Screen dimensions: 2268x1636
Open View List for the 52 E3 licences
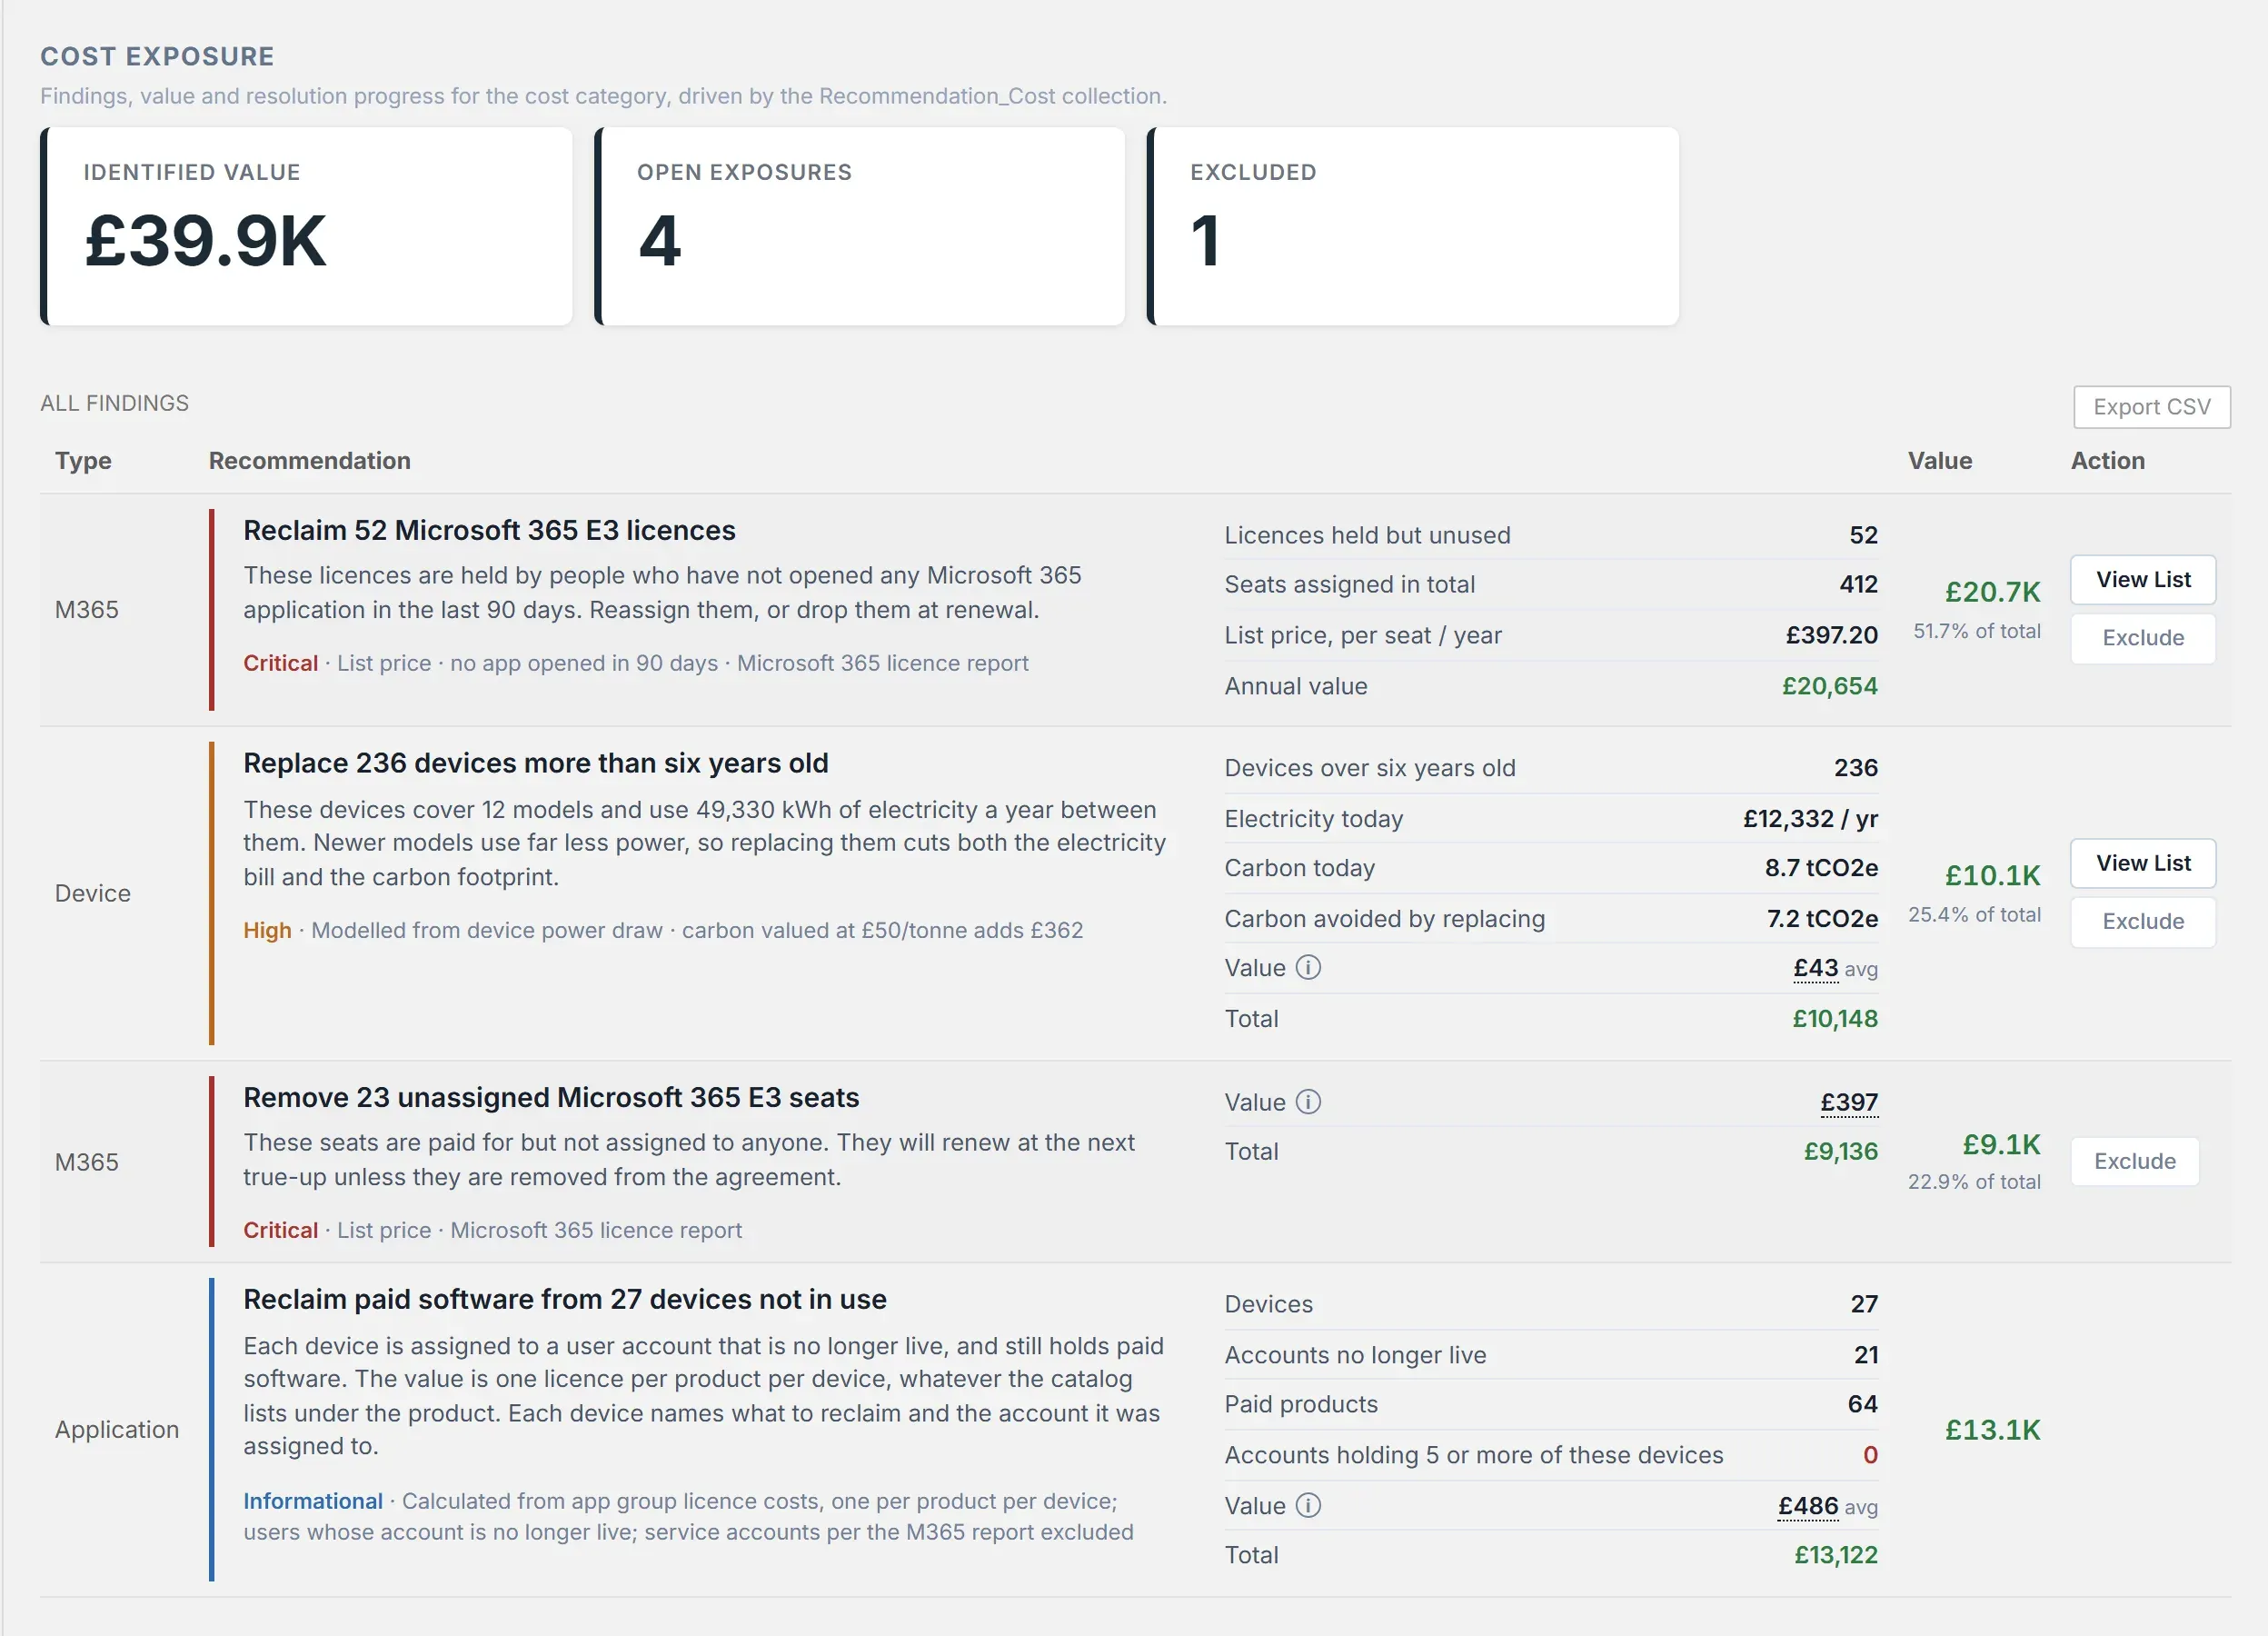(2142, 579)
